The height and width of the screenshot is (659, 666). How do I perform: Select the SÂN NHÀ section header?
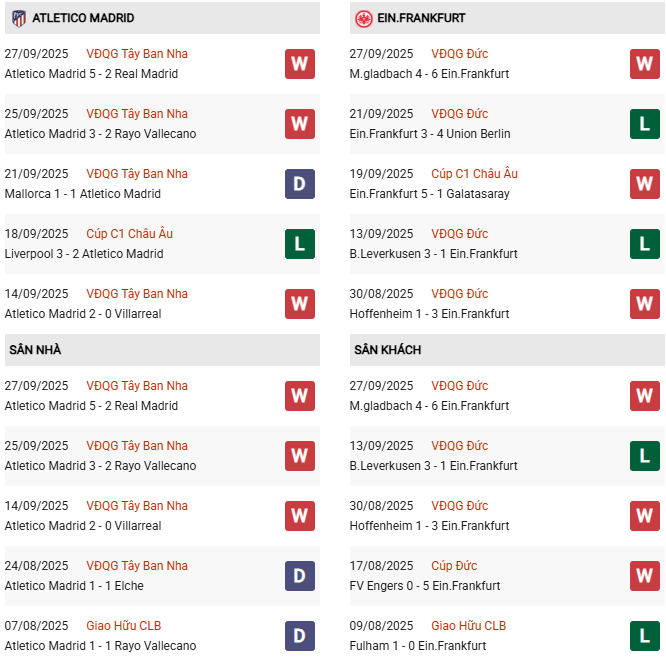tap(36, 350)
